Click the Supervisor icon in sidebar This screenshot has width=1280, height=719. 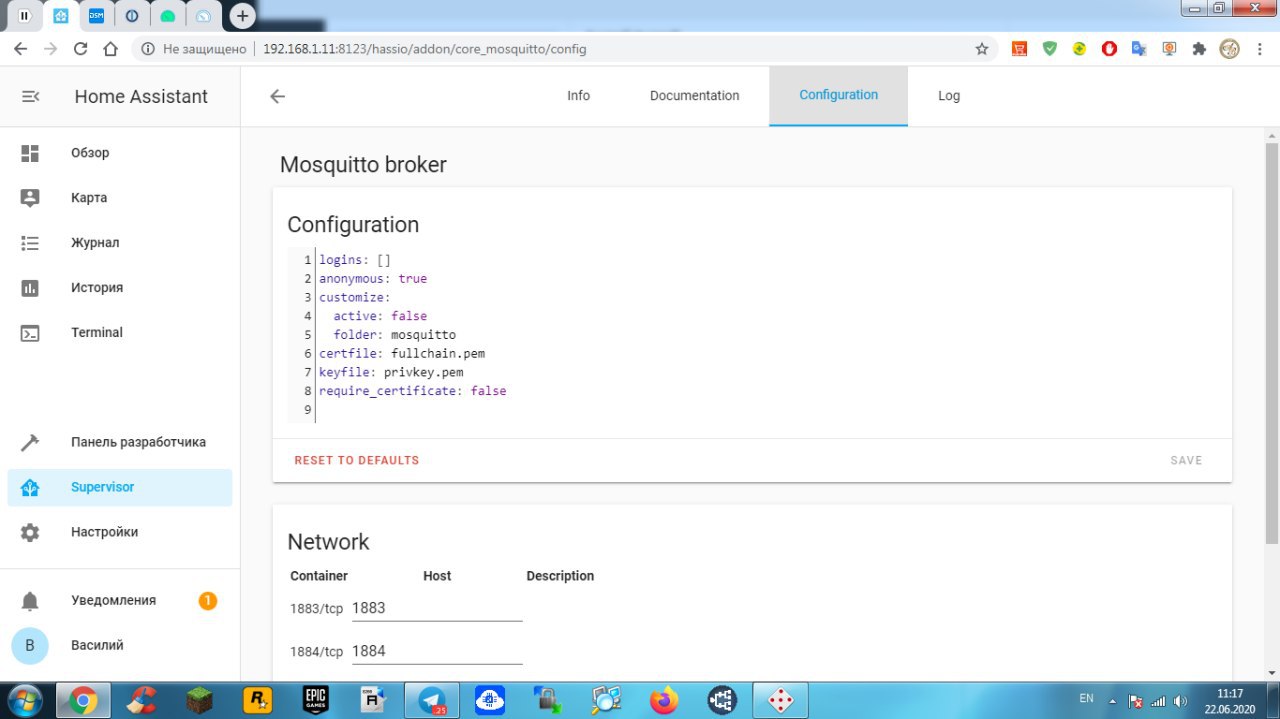click(x=30, y=488)
